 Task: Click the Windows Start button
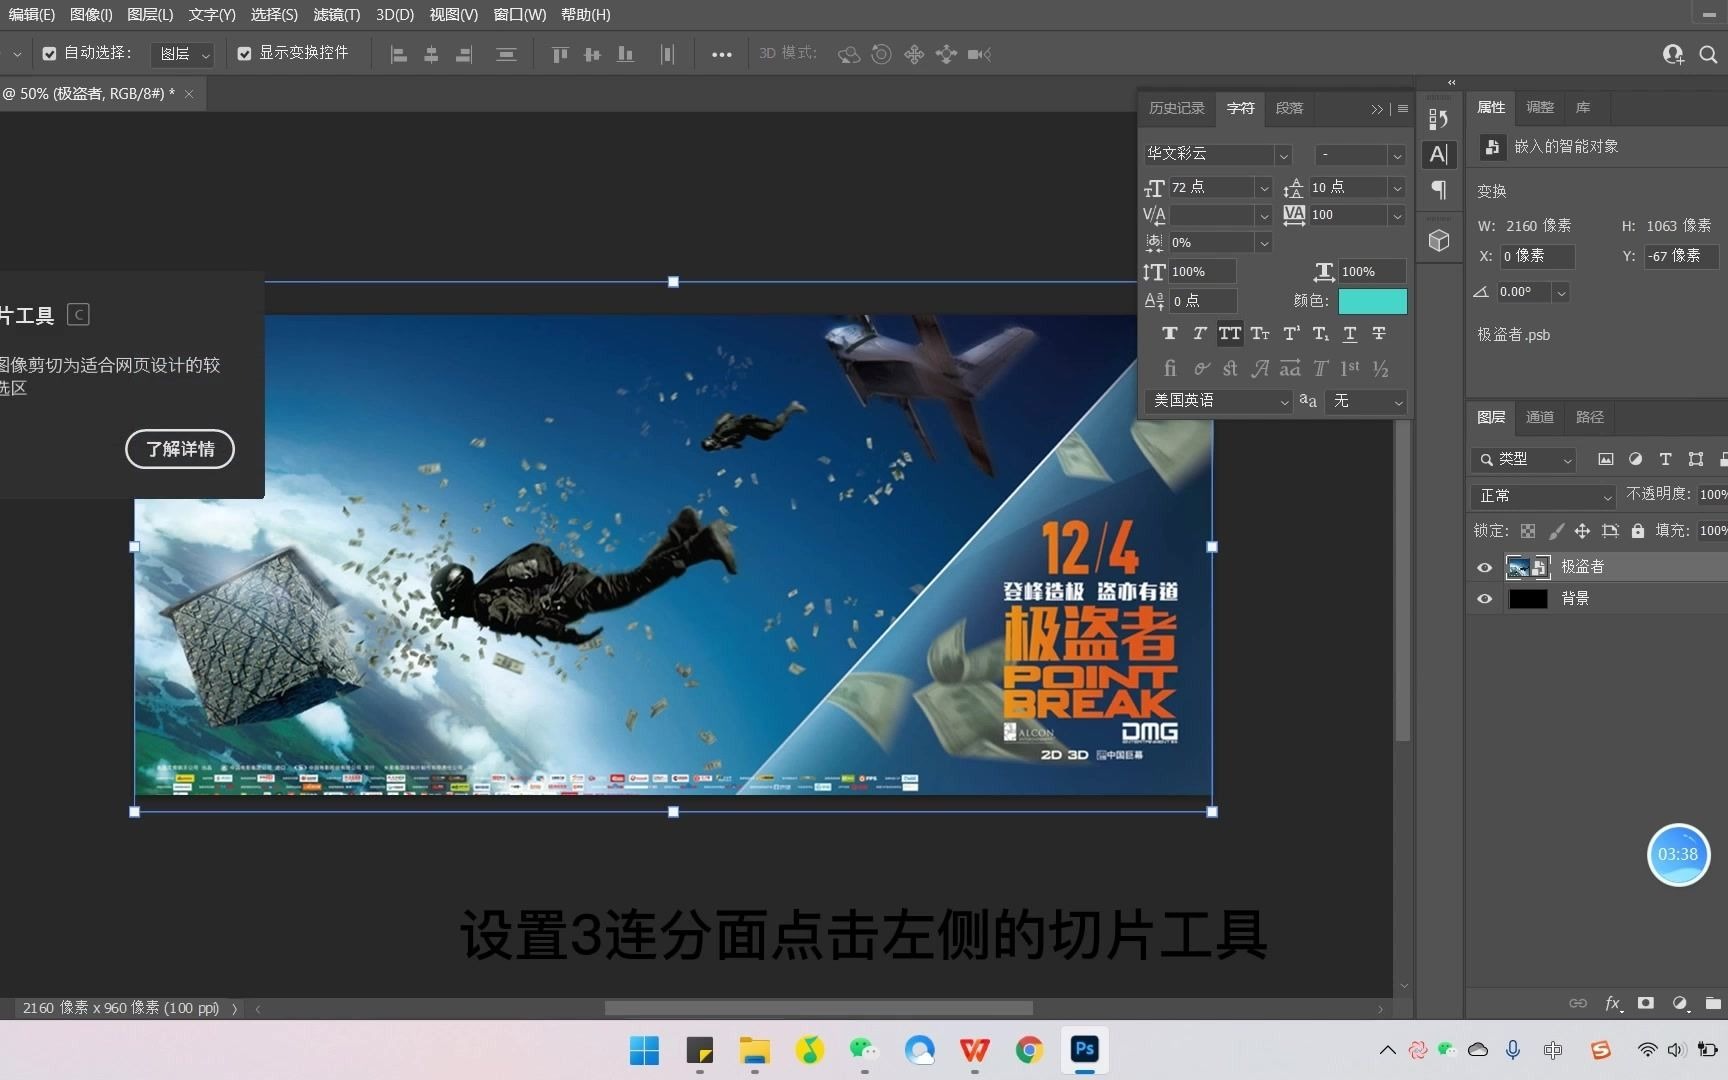[x=644, y=1050]
